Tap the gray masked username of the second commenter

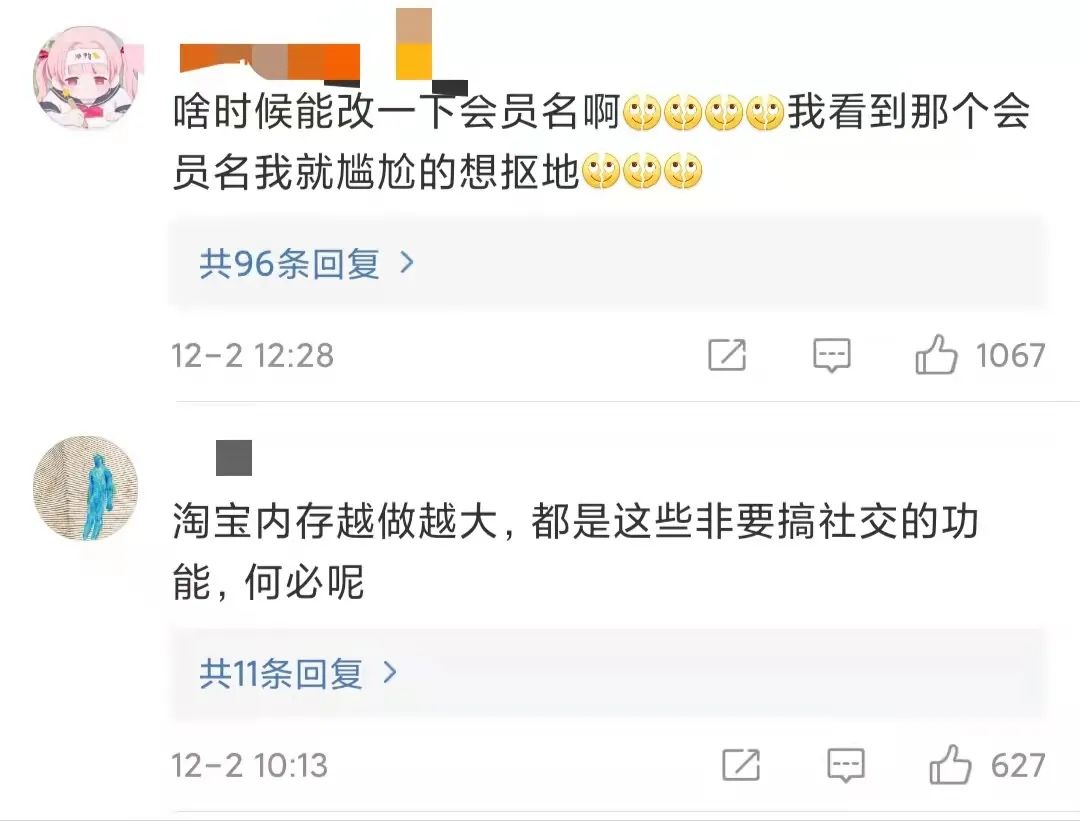coord(234,458)
